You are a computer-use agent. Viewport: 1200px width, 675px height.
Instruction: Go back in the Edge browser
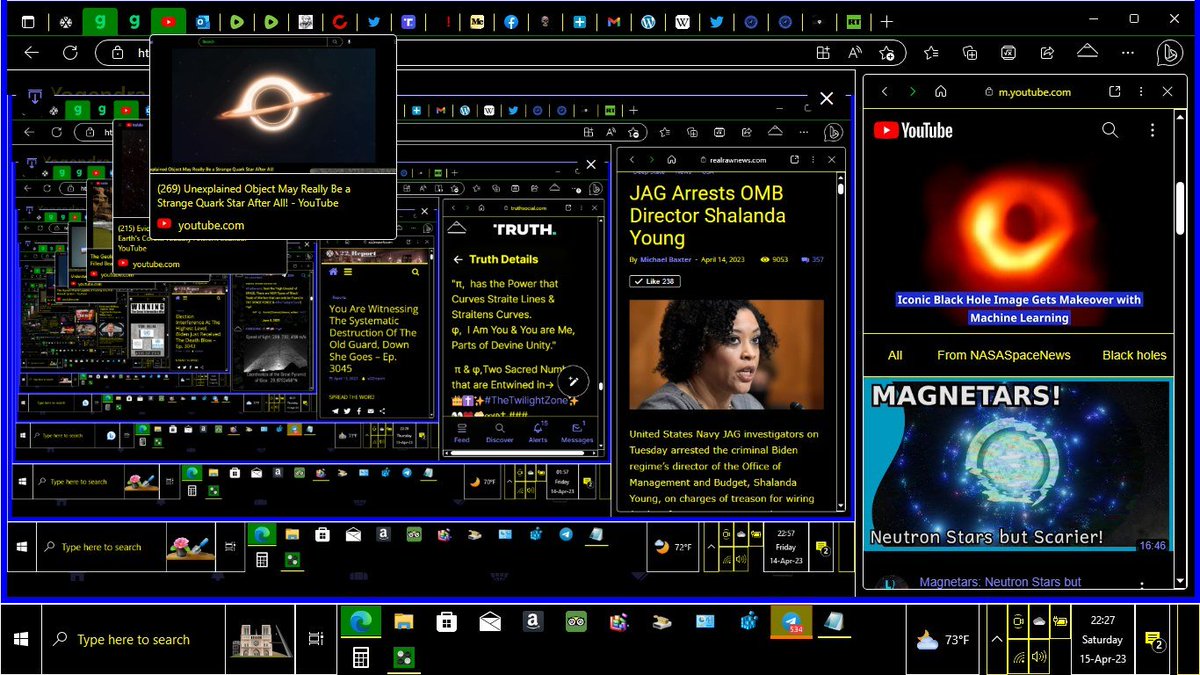[x=32, y=53]
